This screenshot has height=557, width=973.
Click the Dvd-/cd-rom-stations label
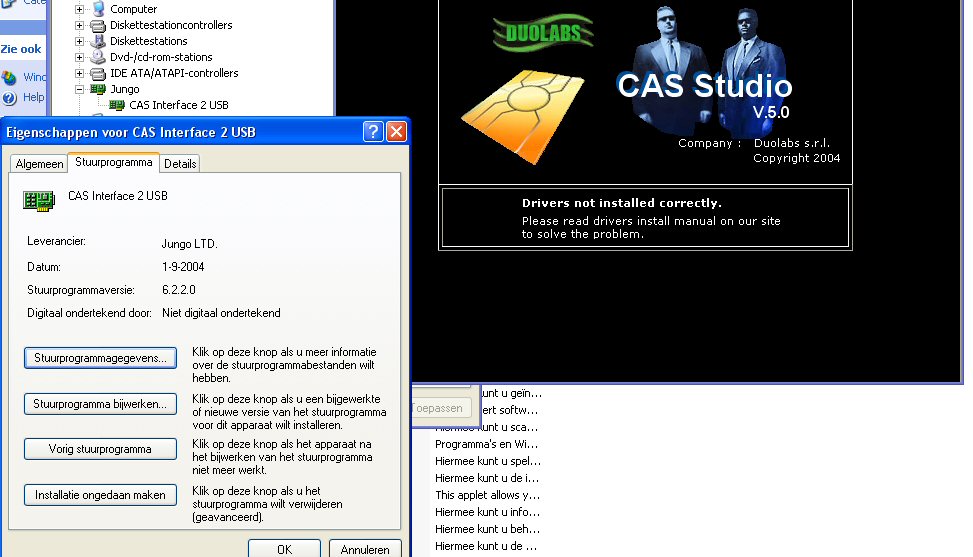point(161,57)
